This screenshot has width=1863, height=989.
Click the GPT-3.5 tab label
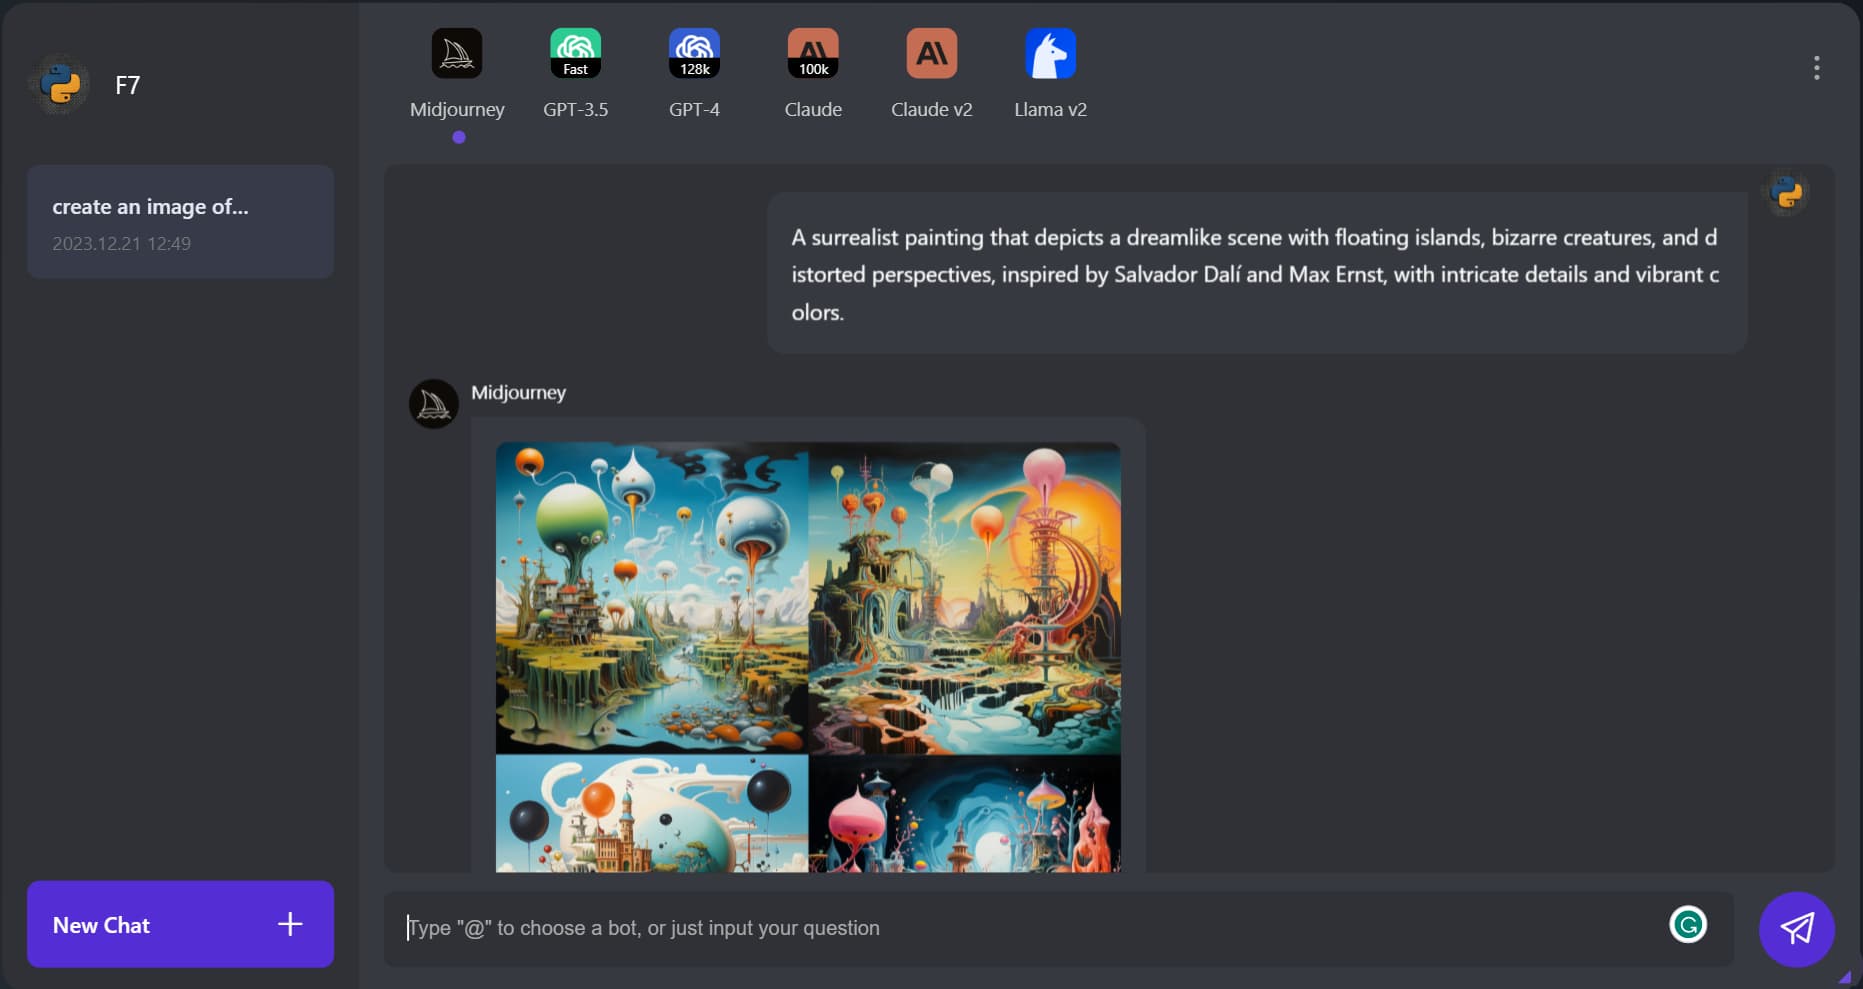tap(575, 109)
